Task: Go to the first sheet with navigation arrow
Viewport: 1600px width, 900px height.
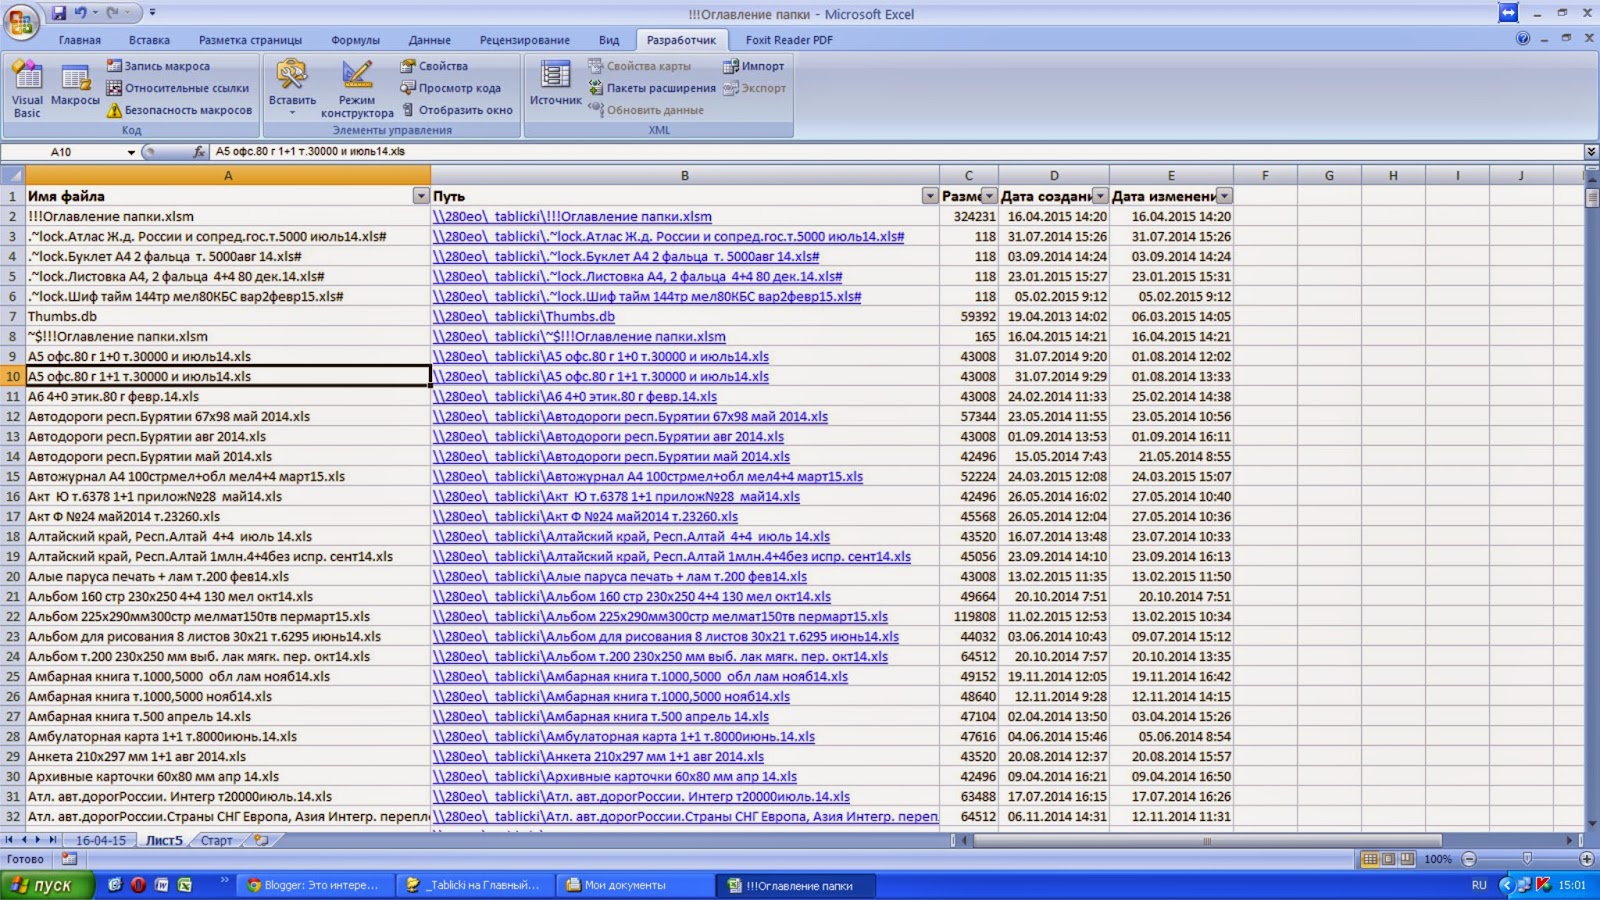Action: (x=9, y=840)
